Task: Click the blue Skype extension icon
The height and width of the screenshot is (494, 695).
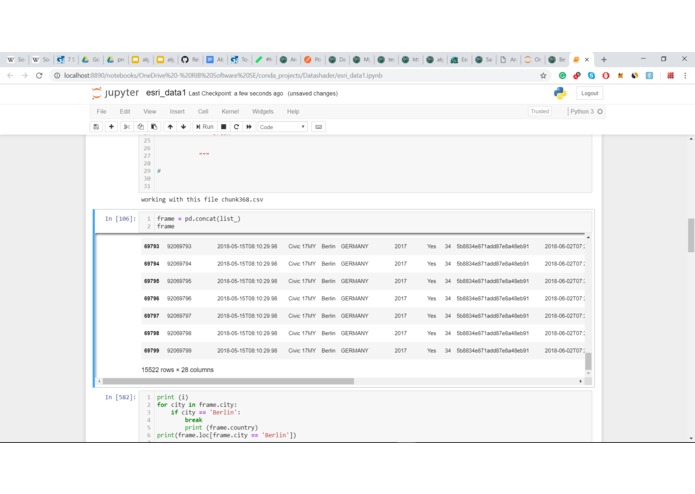Action: (x=591, y=75)
